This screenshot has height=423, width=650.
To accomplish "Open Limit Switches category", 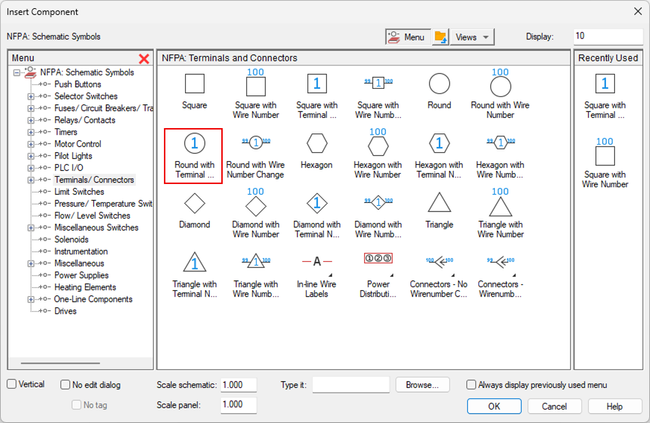I will pyautogui.click(x=79, y=192).
